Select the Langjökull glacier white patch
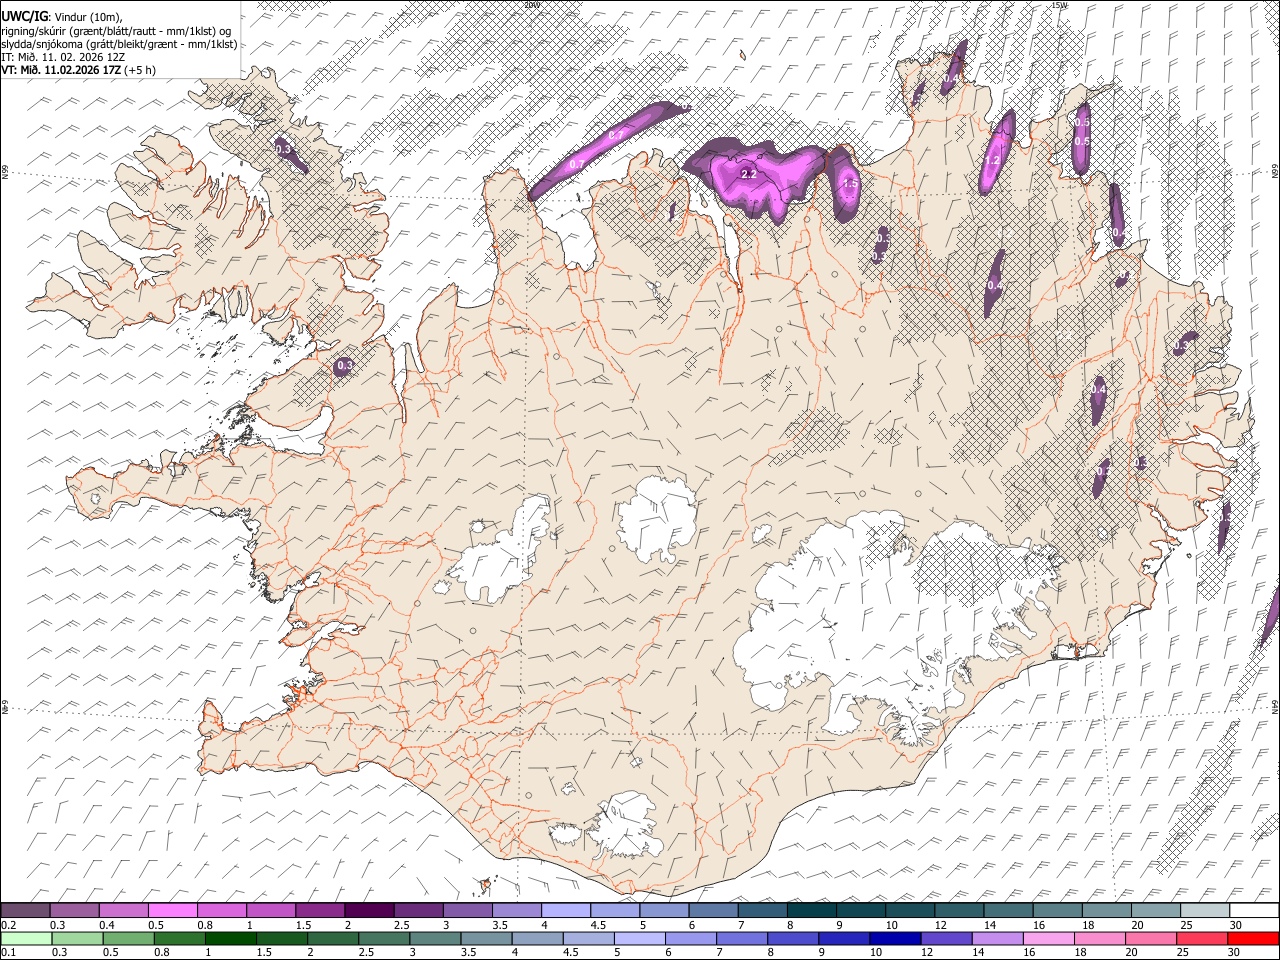 pos(500,555)
